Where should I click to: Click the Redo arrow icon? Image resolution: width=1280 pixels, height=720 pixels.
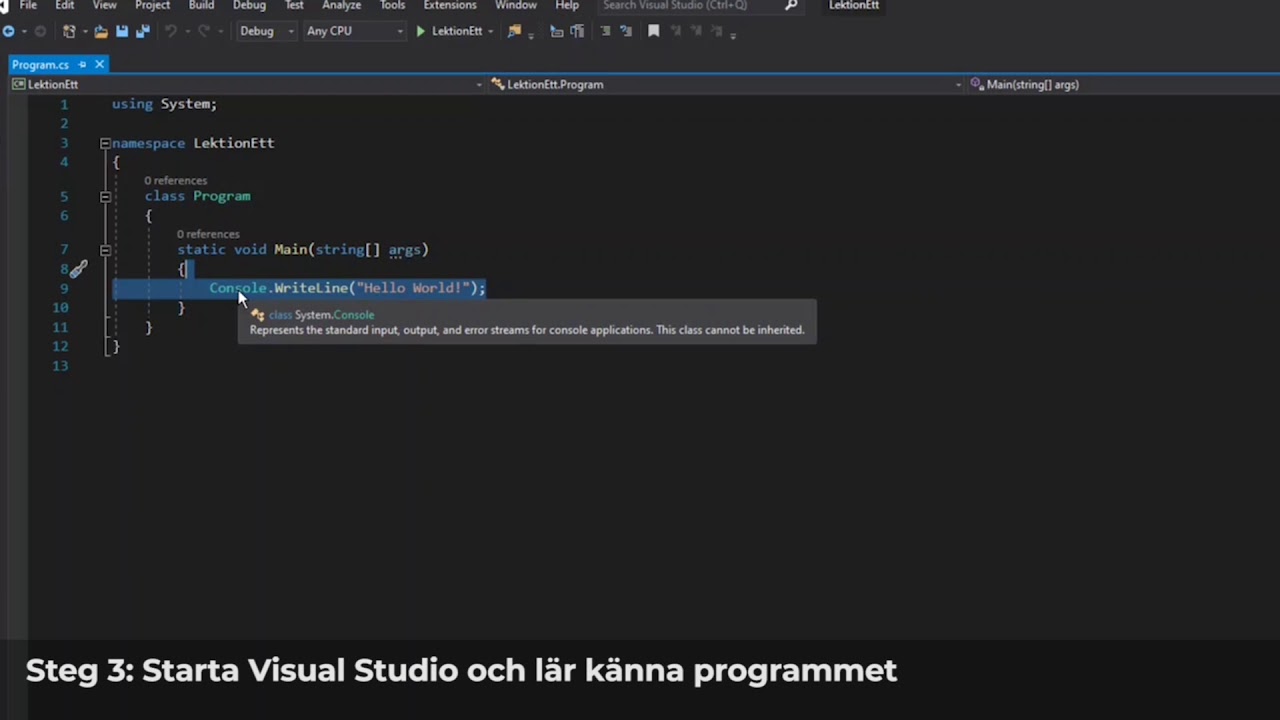[203, 31]
